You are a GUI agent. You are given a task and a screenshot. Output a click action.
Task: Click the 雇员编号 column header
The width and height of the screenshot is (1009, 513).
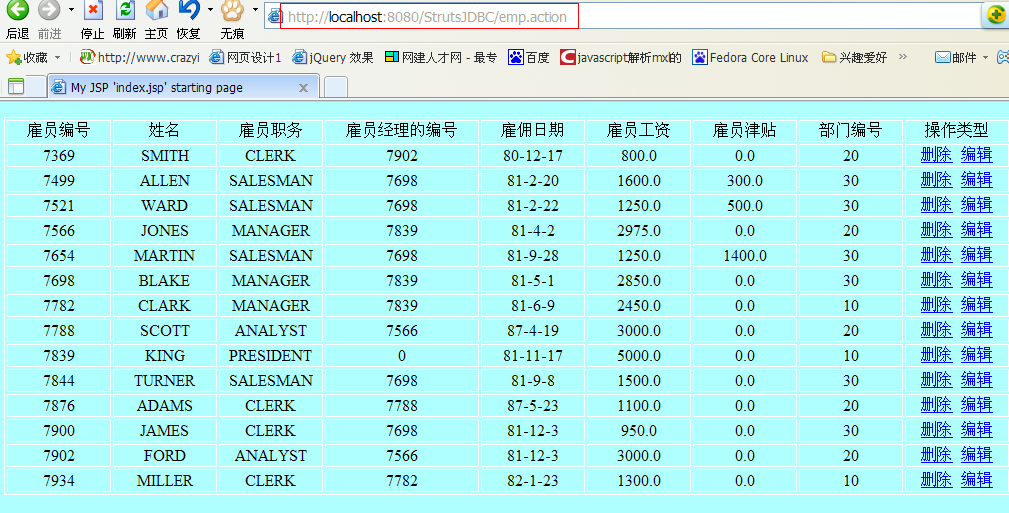coord(59,131)
